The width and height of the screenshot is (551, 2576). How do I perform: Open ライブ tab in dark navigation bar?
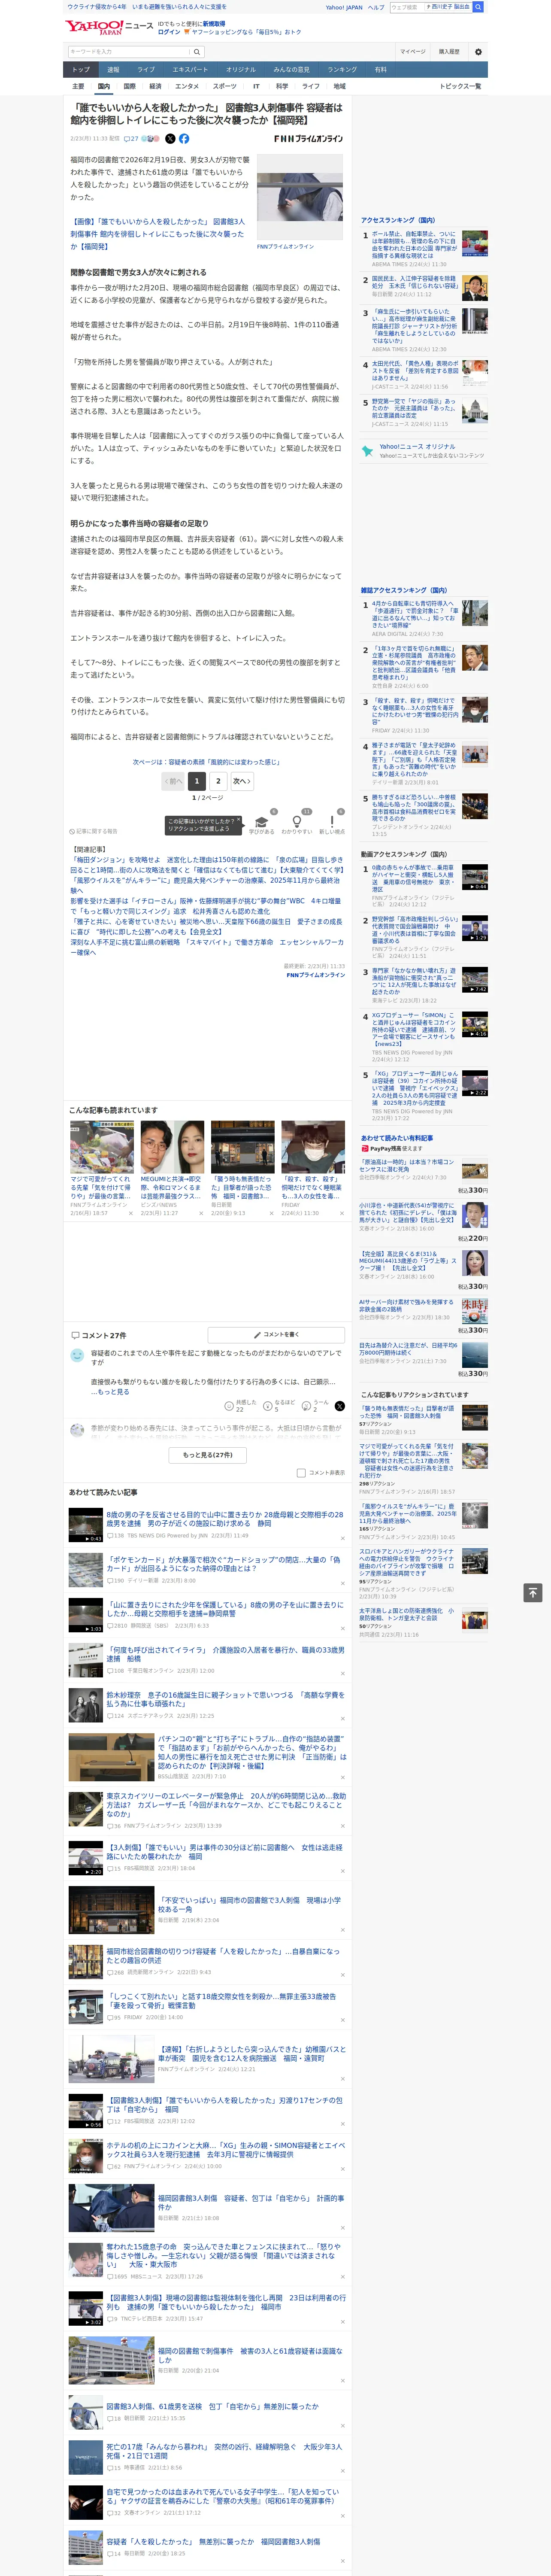(x=146, y=70)
